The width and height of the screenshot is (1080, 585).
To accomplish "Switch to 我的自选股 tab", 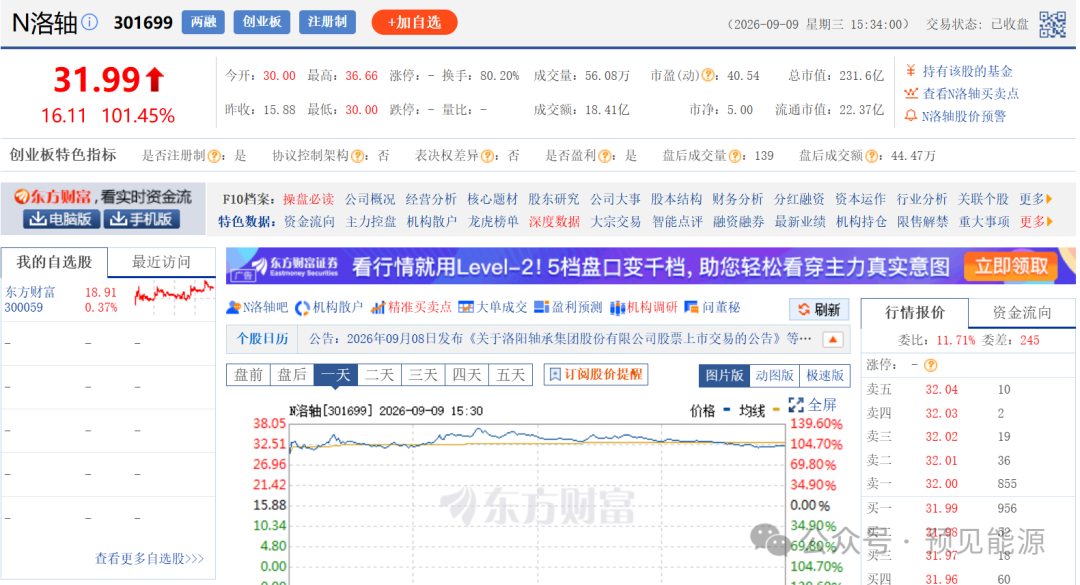I will point(54,263).
